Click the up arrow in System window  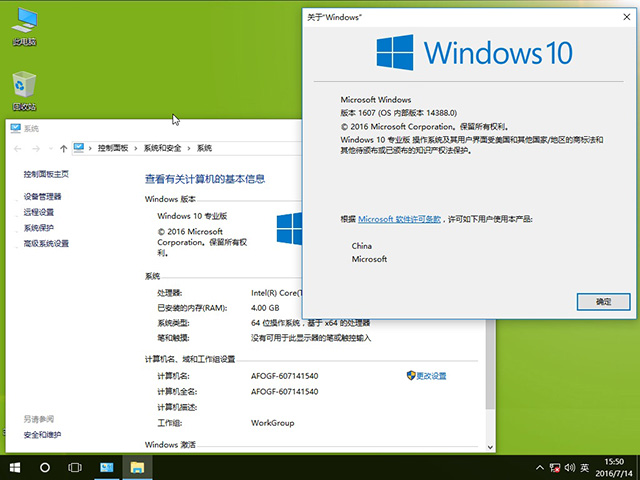(x=64, y=148)
